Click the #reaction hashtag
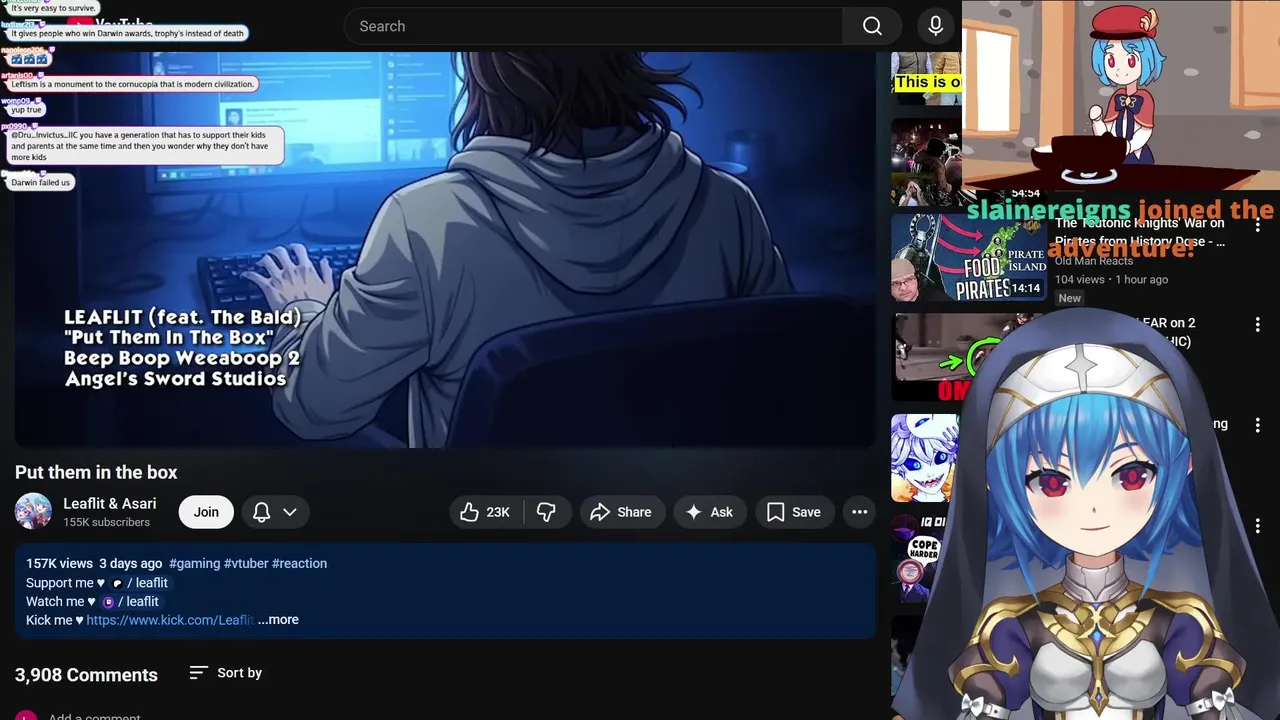Viewport: 1280px width, 720px height. 299,563
